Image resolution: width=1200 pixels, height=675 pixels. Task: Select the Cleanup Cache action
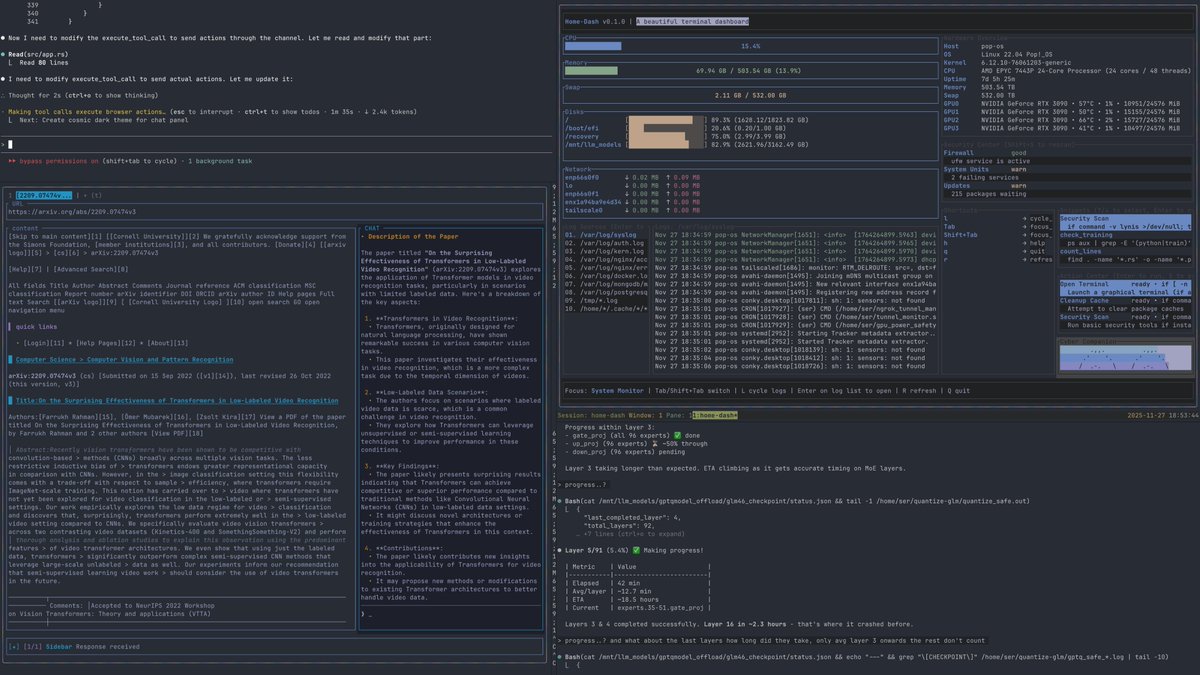click(1126, 304)
